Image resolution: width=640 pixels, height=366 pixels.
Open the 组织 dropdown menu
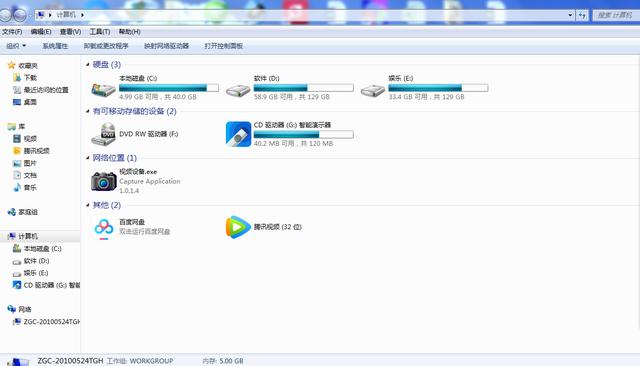click(x=16, y=46)
